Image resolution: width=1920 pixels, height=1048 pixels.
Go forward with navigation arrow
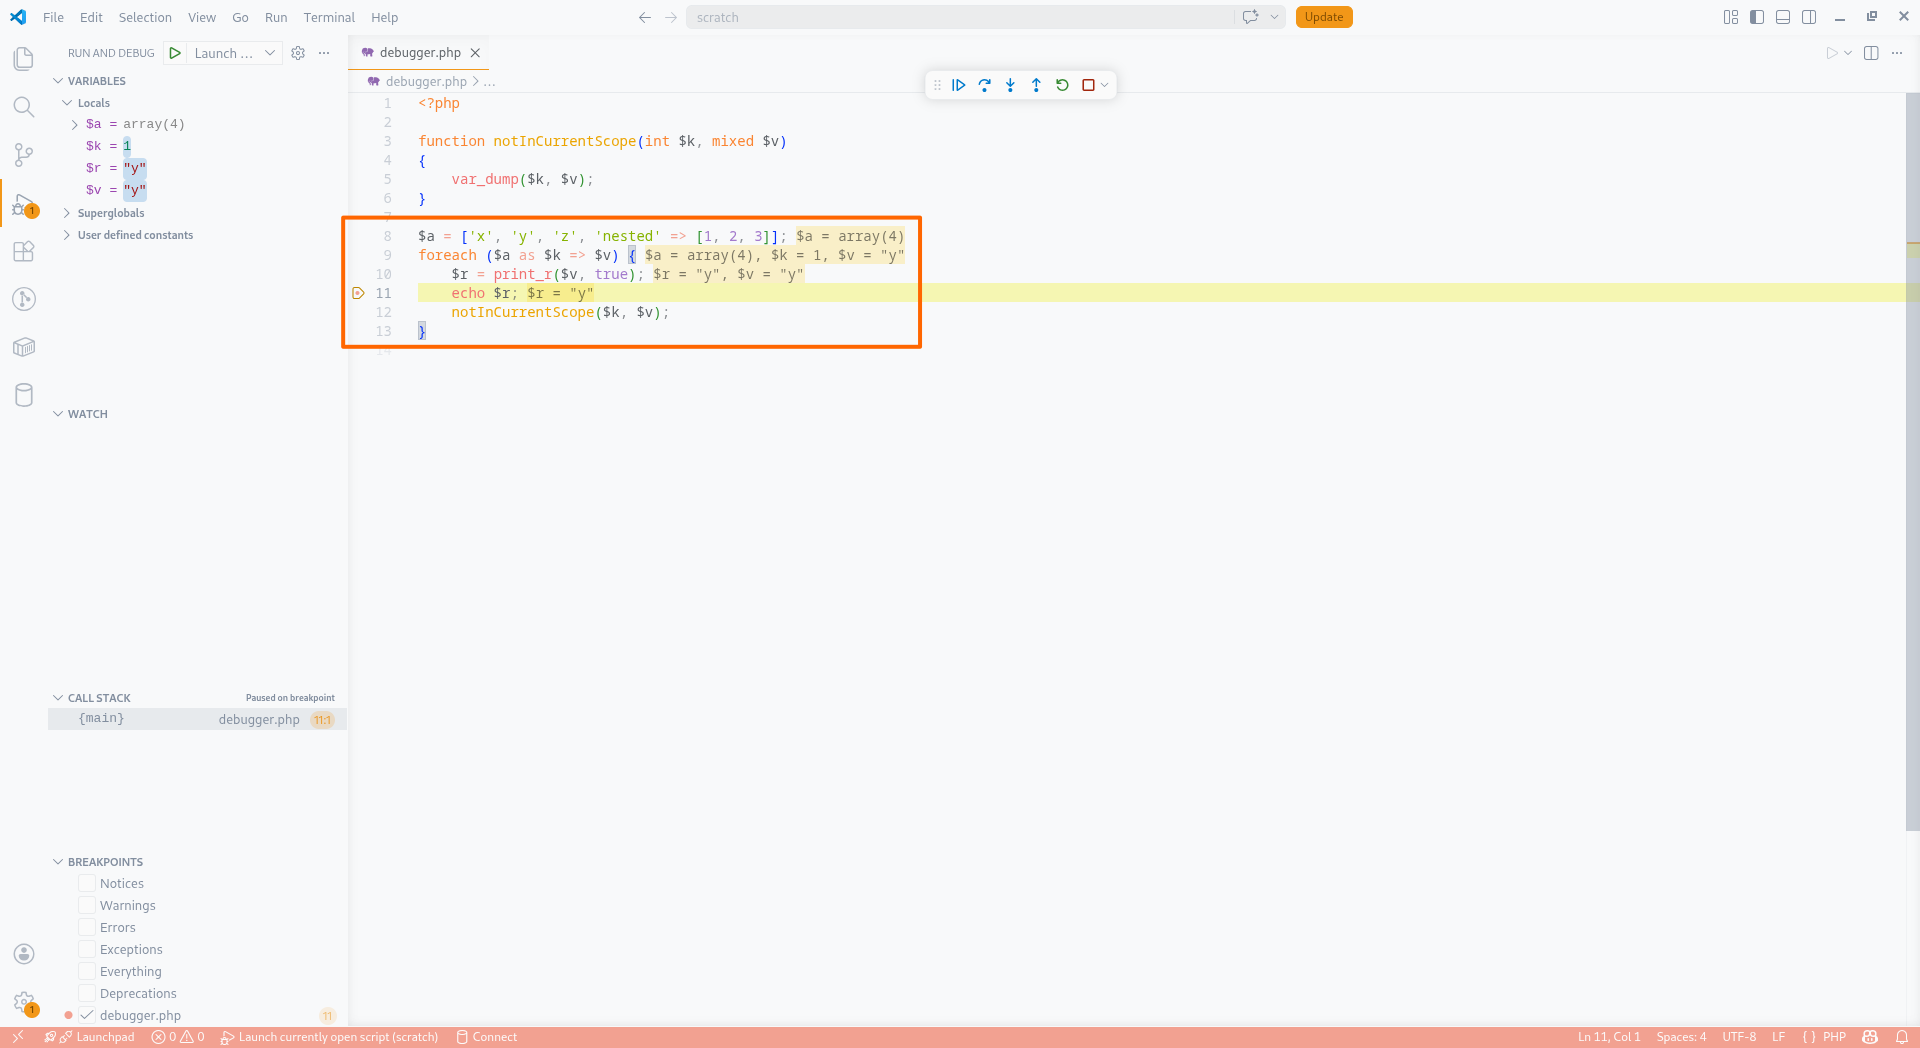[x=671, y=17]
